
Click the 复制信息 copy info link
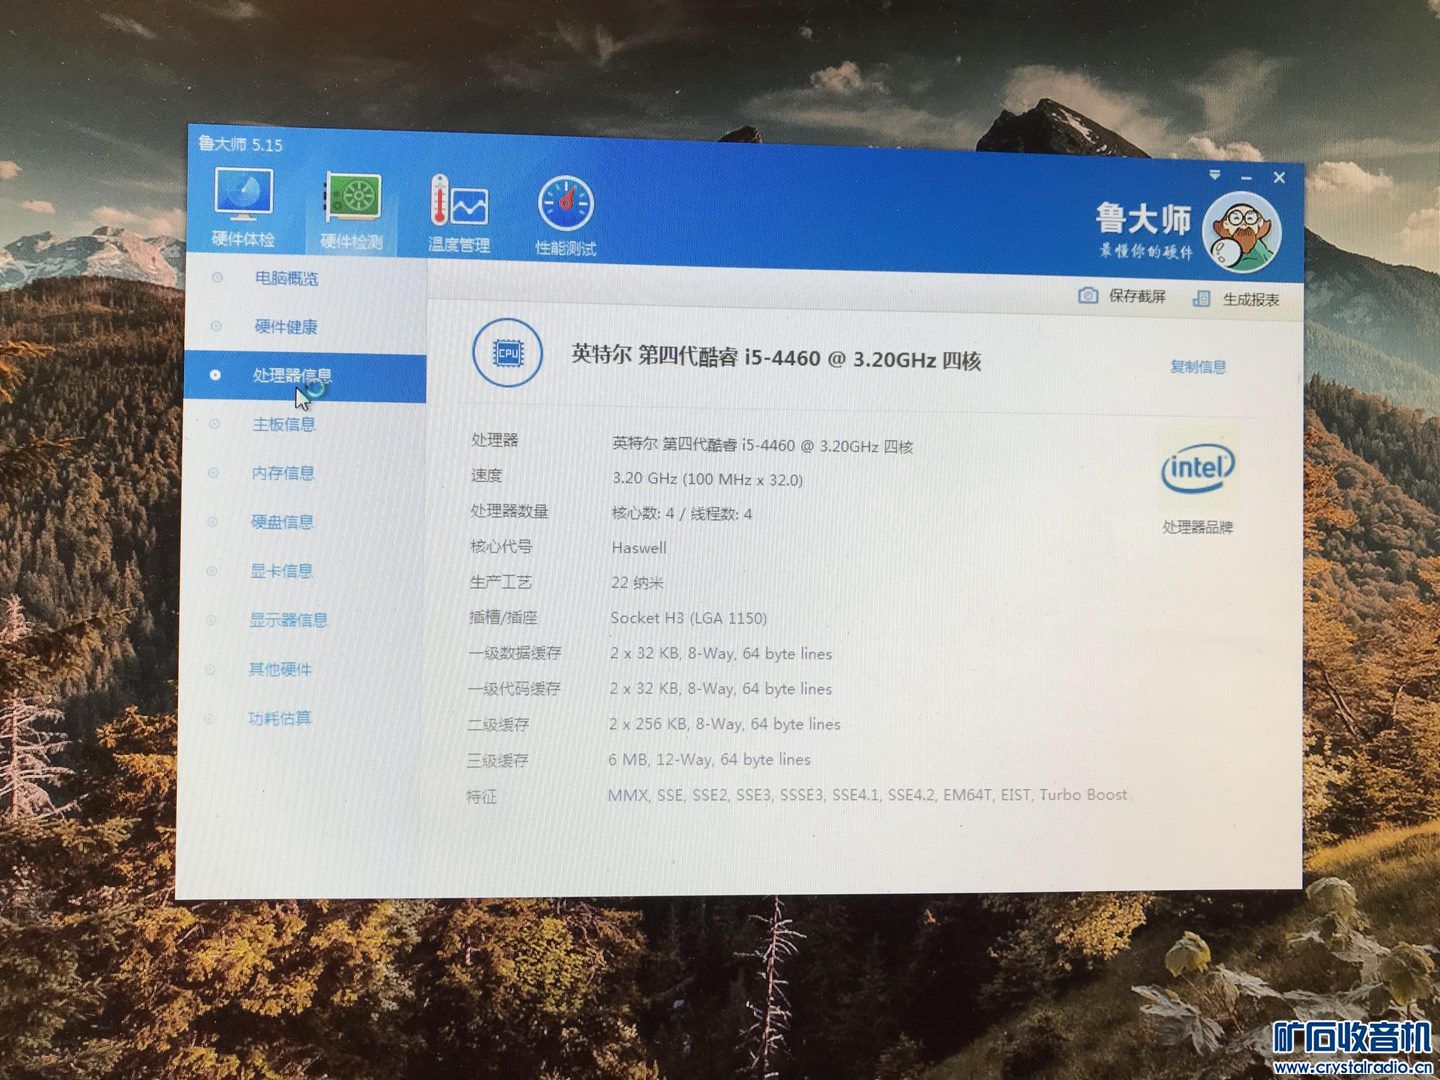coord(1198,366)
